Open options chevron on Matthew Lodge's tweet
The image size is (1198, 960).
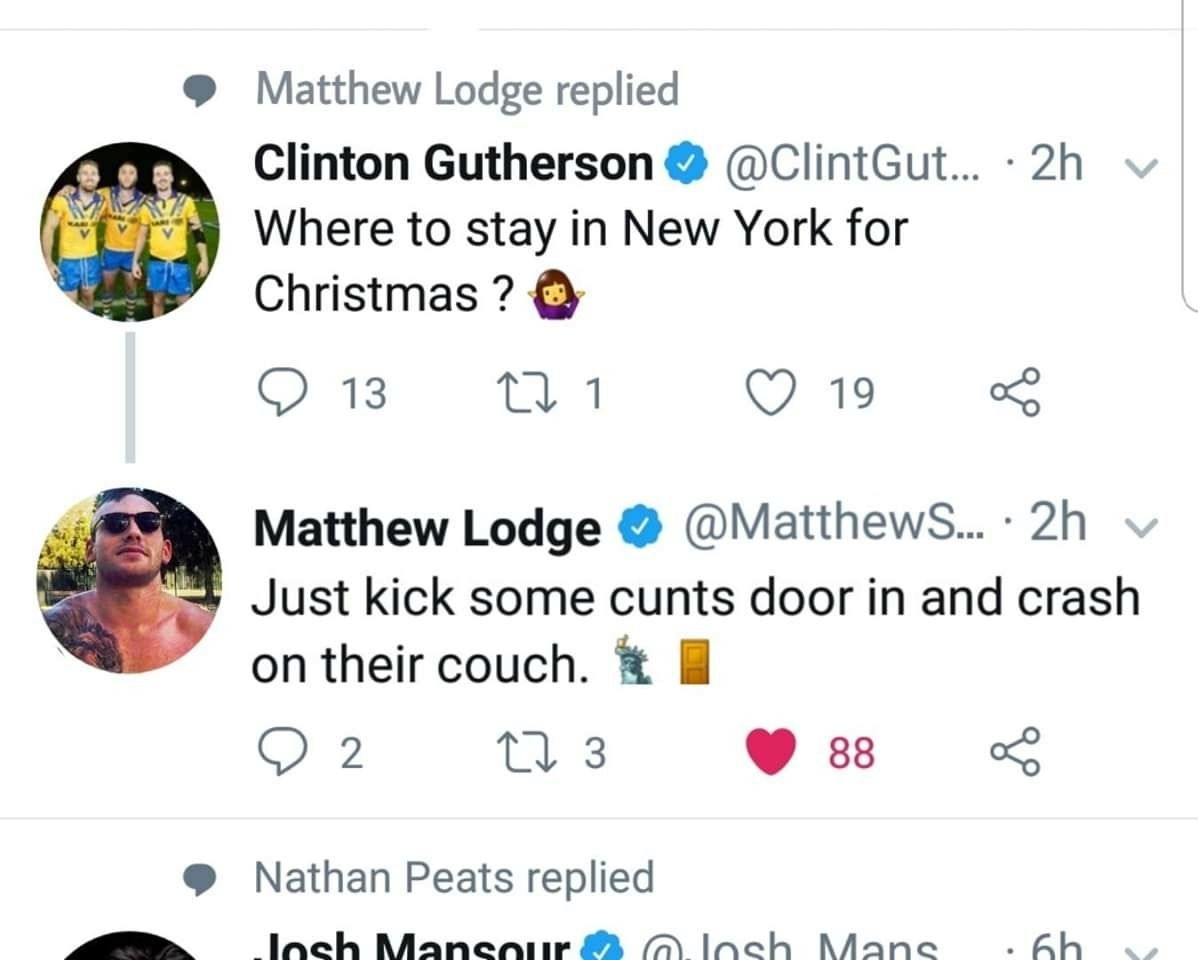tap(1141, 527)
